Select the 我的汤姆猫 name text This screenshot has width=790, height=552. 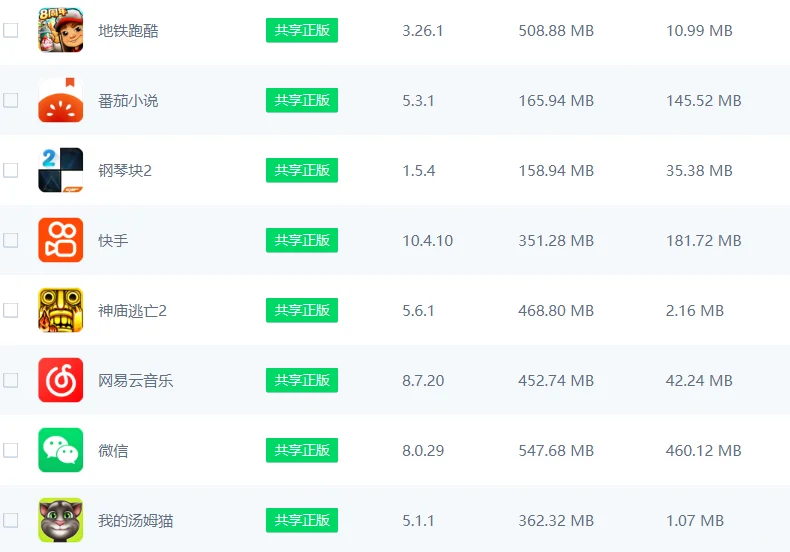point(136,521)
